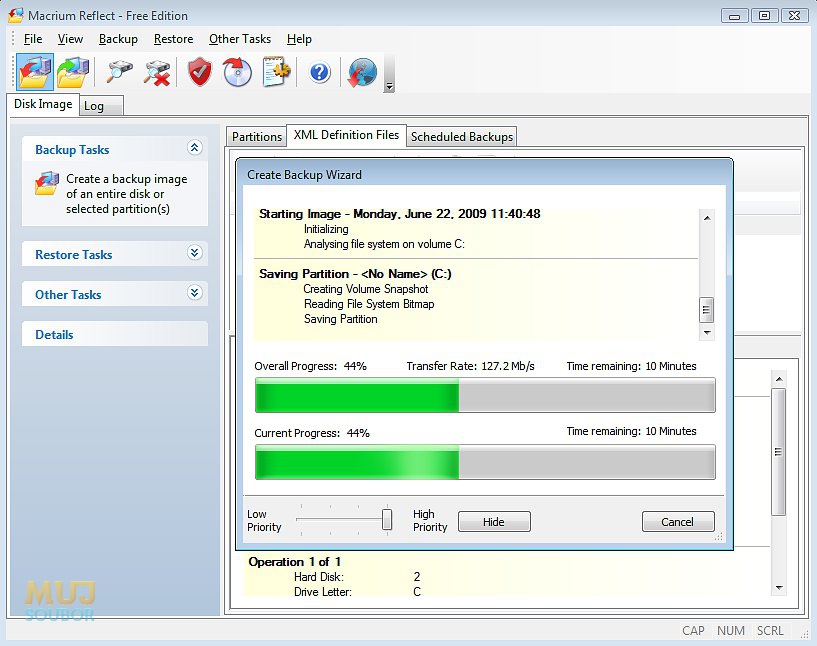817x646 pixels.
Task: Open help with the blue question icon
Action: [319, 72]
